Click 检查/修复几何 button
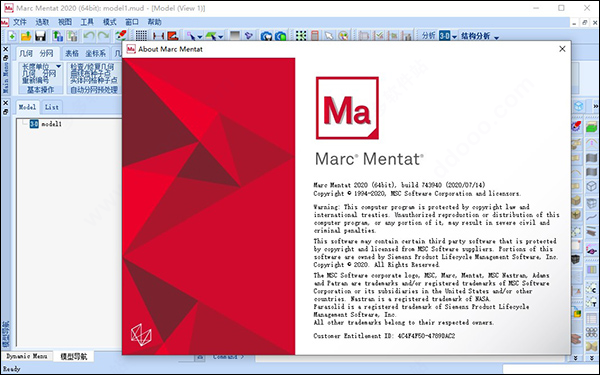The width and height of the screenshot is (600, 375). coord(92,67)
